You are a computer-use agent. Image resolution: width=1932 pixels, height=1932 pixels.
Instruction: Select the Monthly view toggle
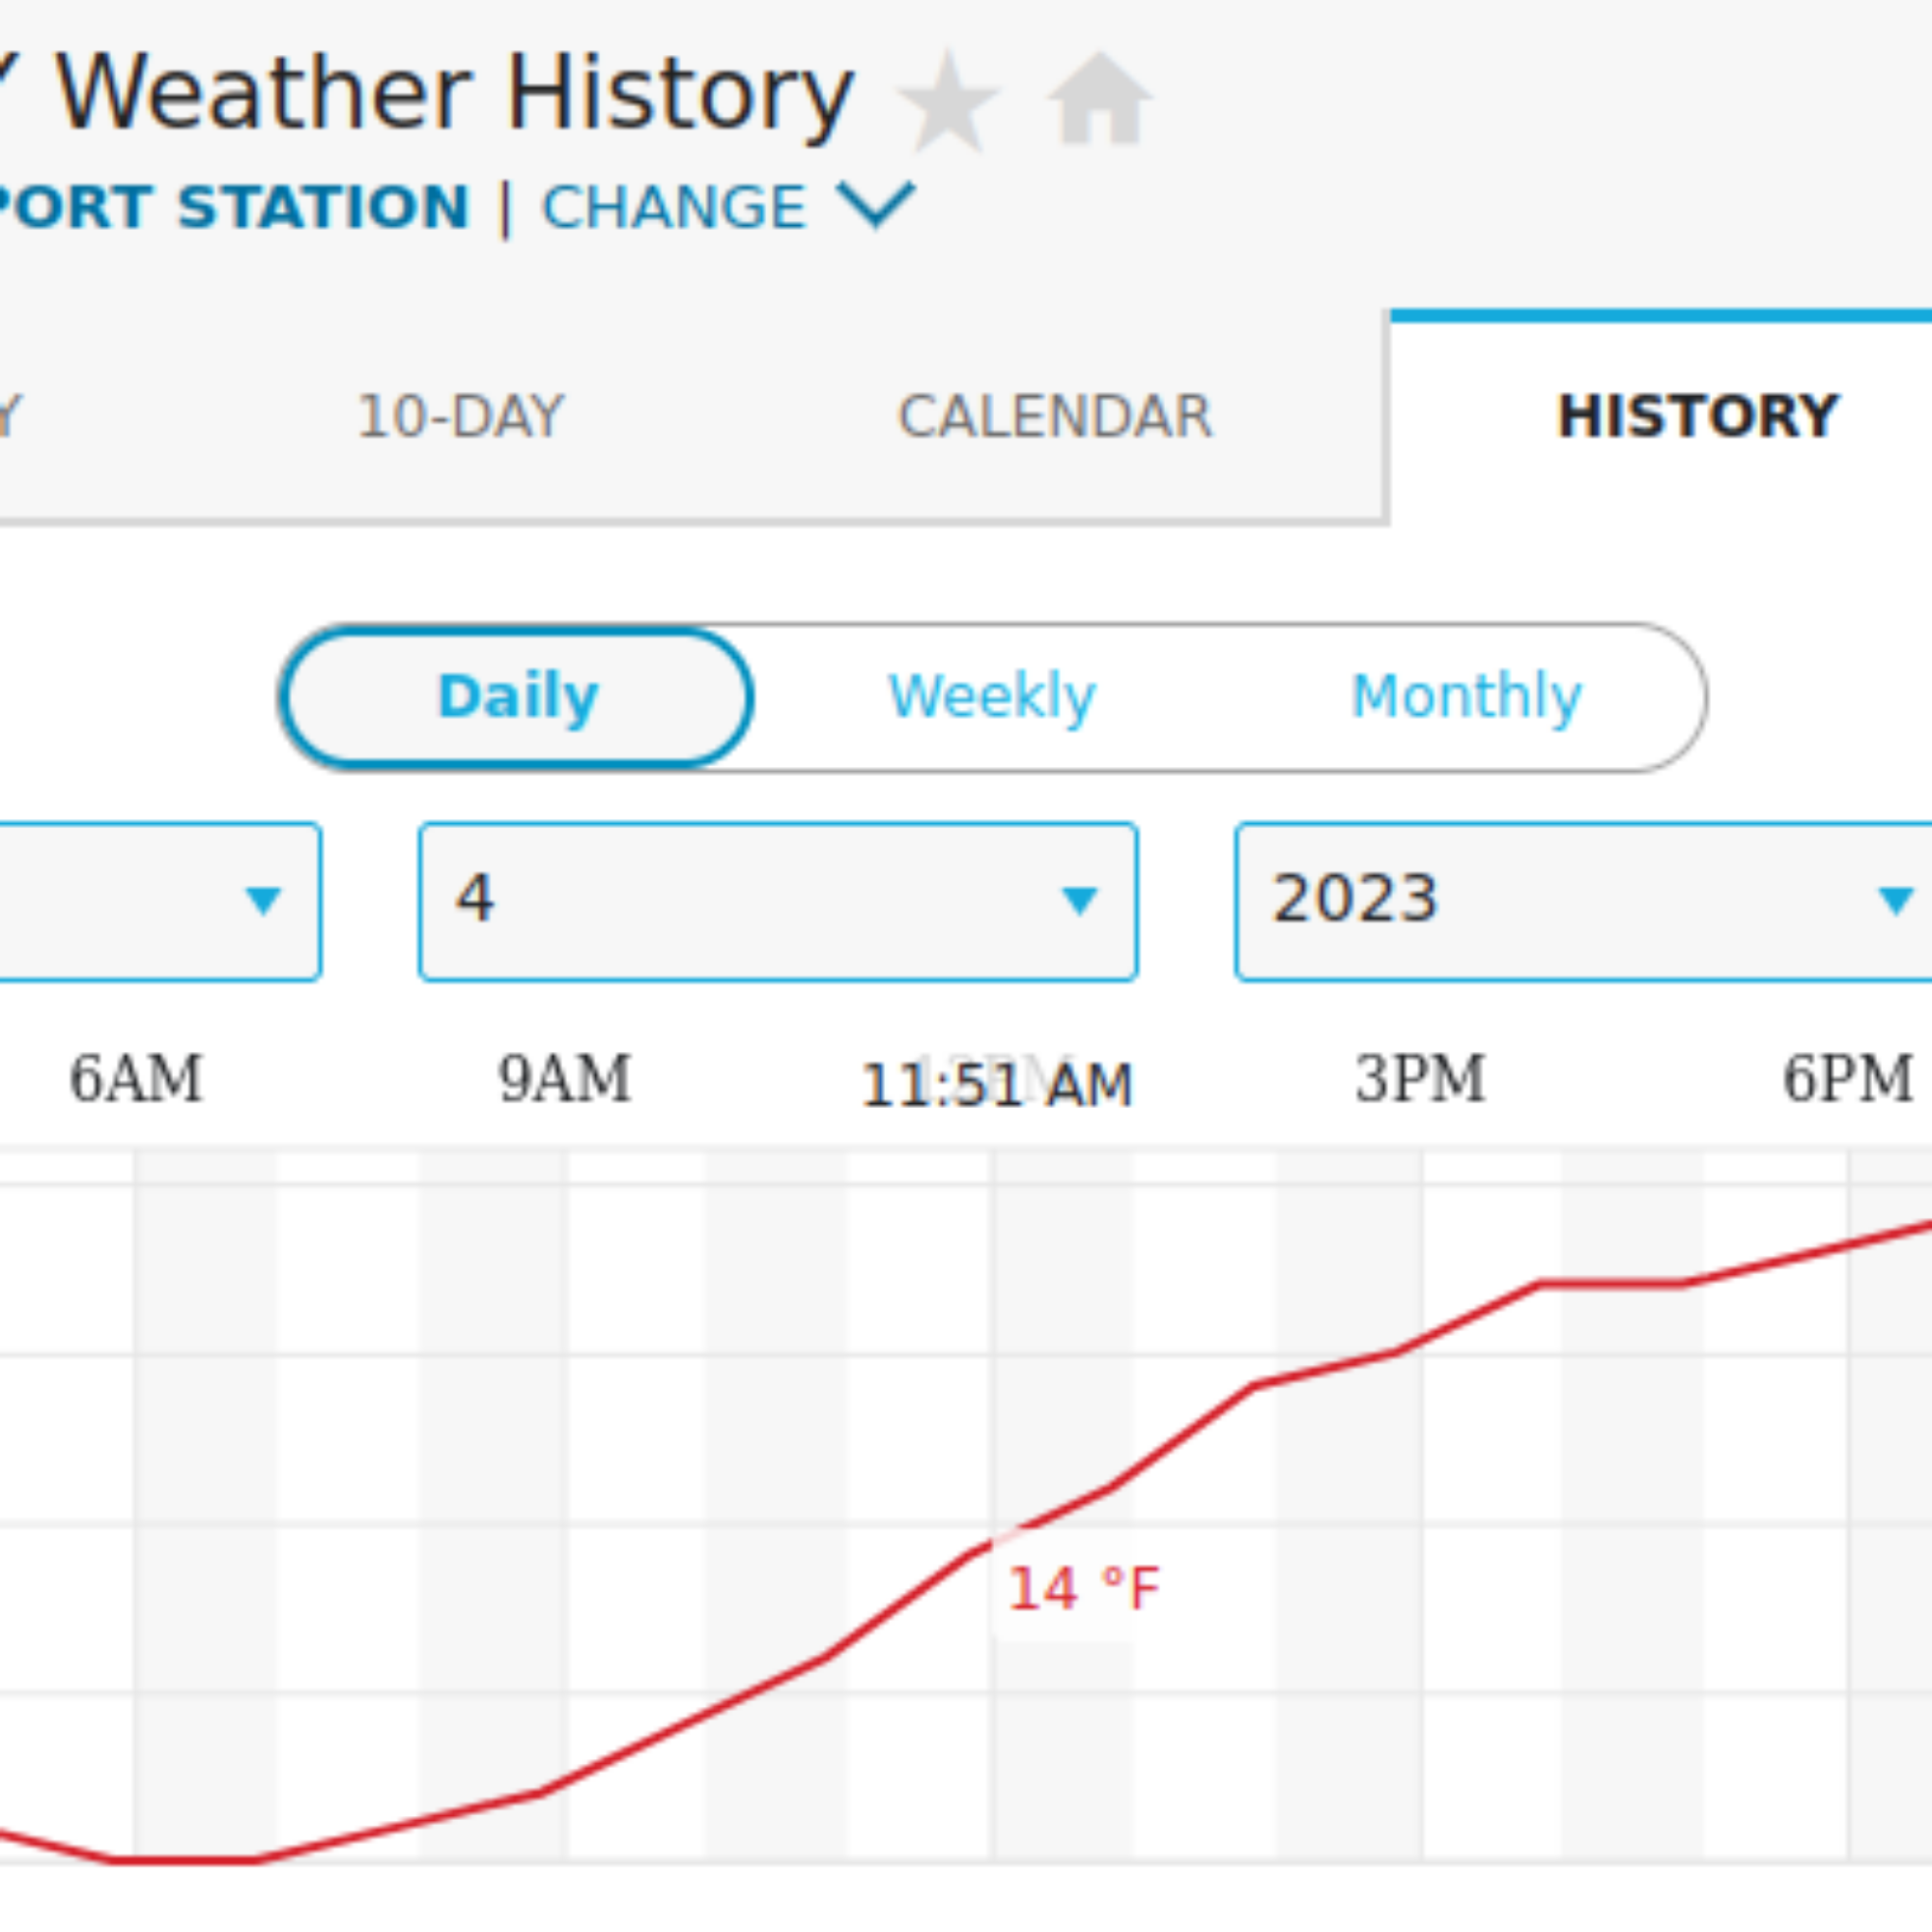pos(1466,697)
